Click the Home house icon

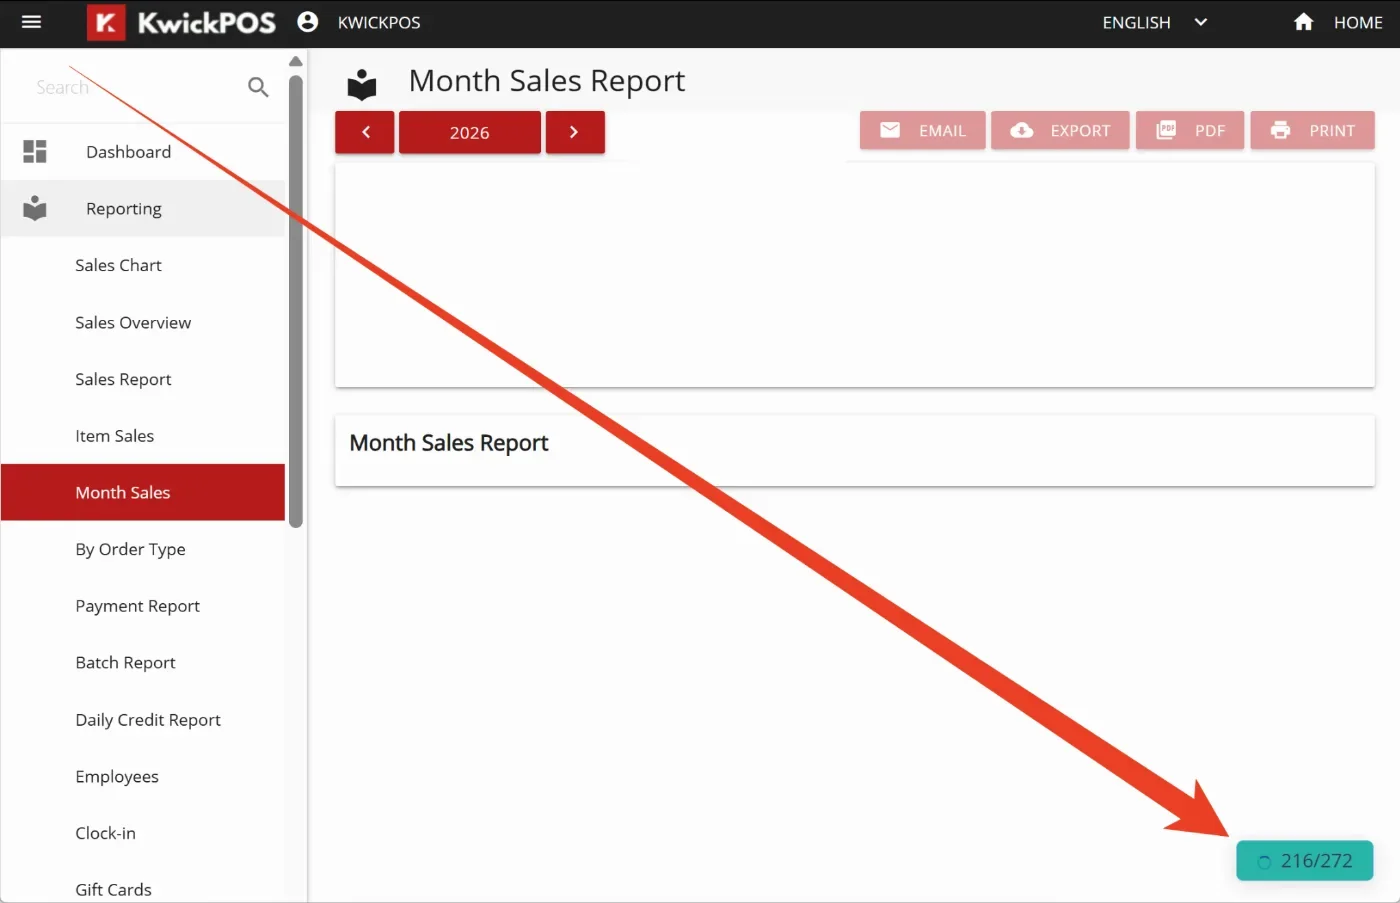1303,22
